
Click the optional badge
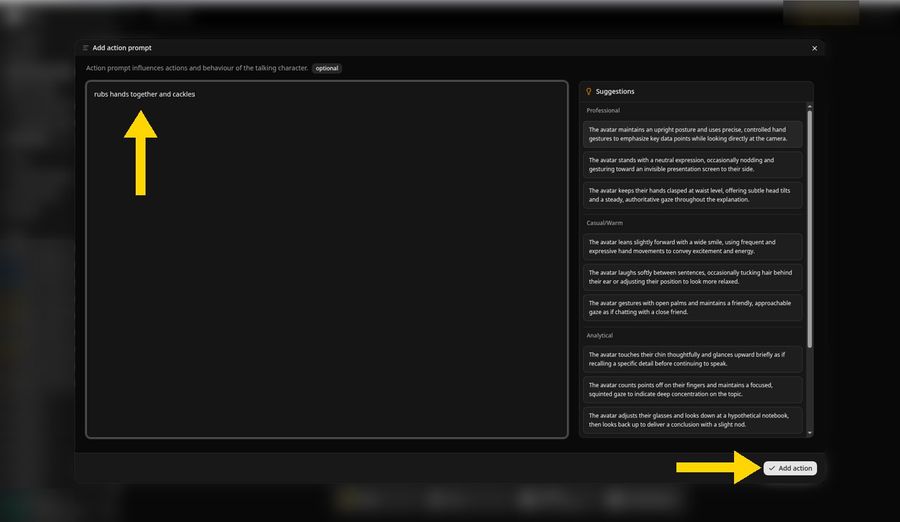327,68
